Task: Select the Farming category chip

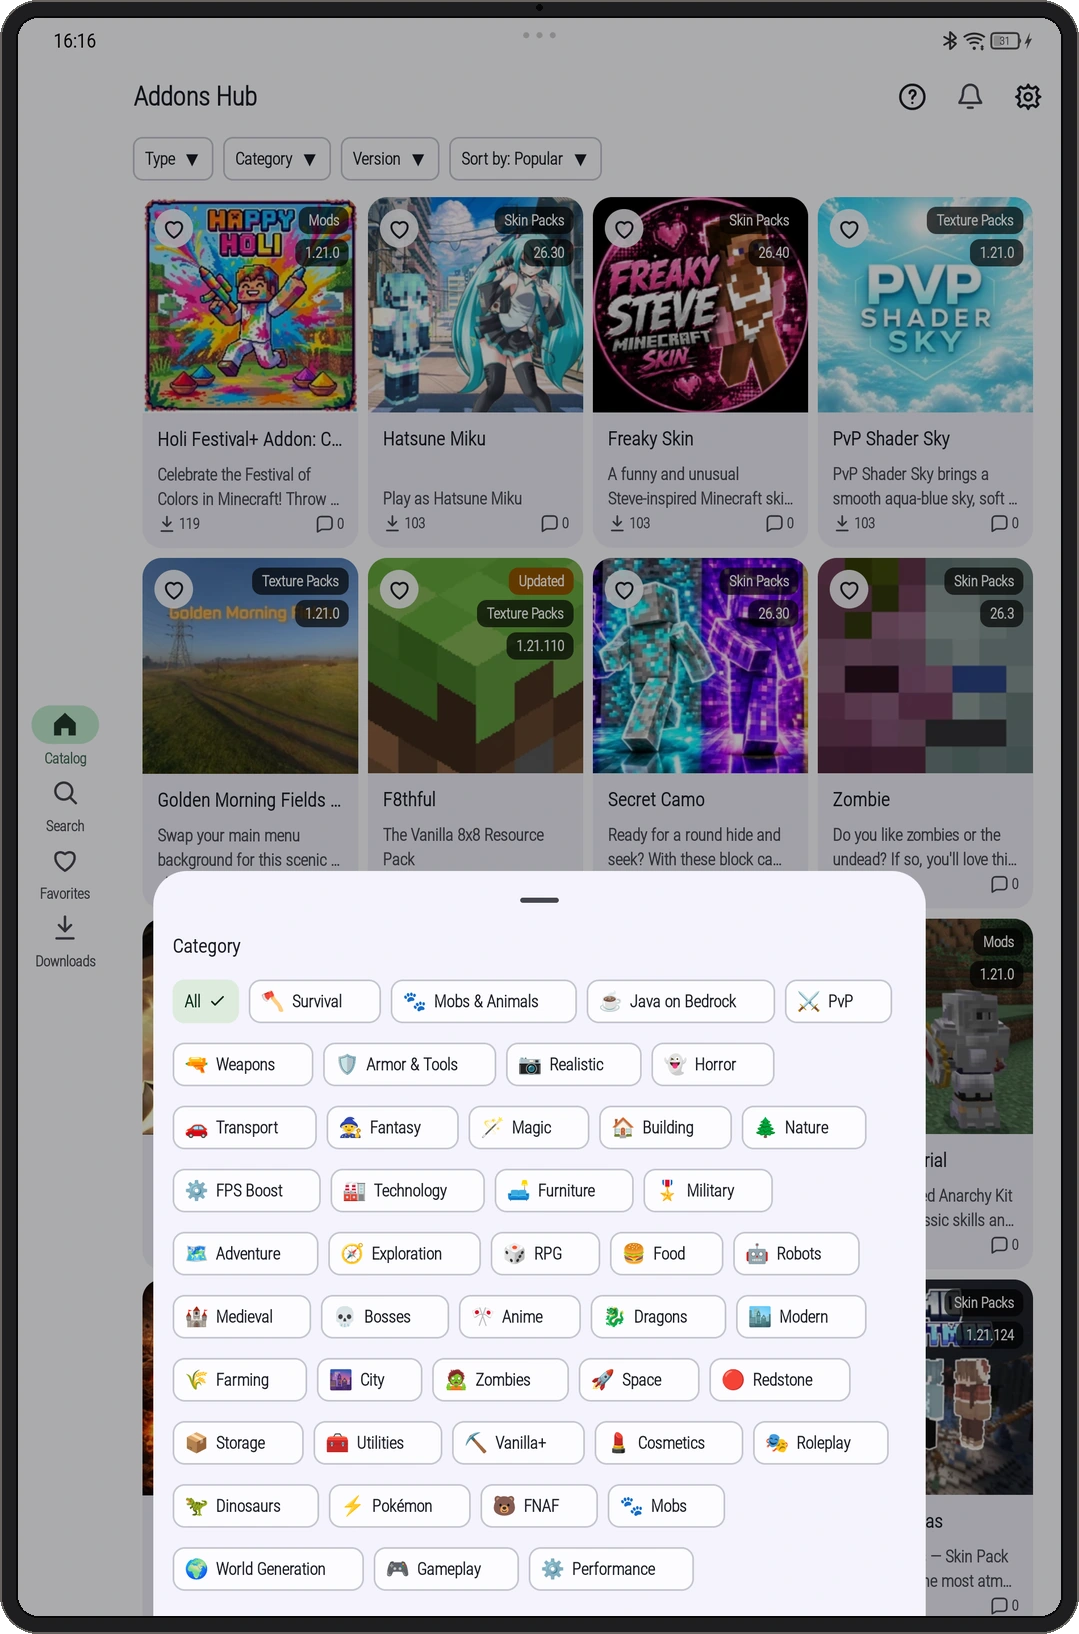Action: pyautogui.click(x=240, y=1379)
